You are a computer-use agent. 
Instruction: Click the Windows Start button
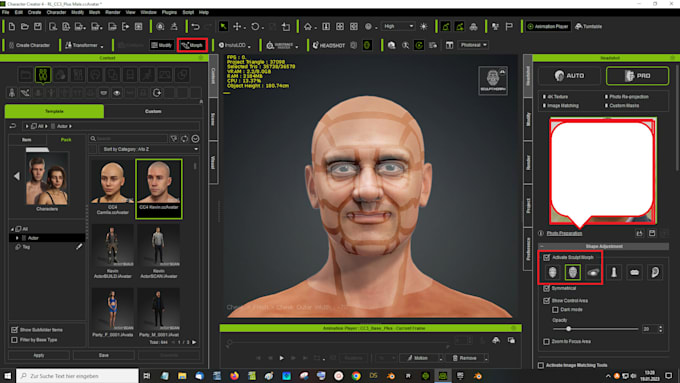(x=7, y=376)
